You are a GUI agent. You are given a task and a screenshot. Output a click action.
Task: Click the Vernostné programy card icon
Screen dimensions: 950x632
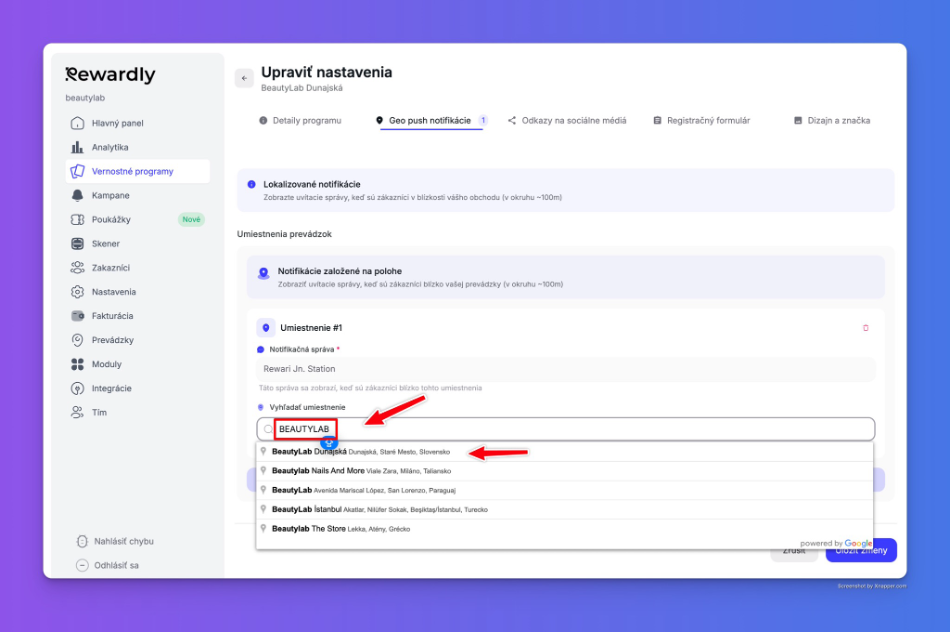[78, 171]
